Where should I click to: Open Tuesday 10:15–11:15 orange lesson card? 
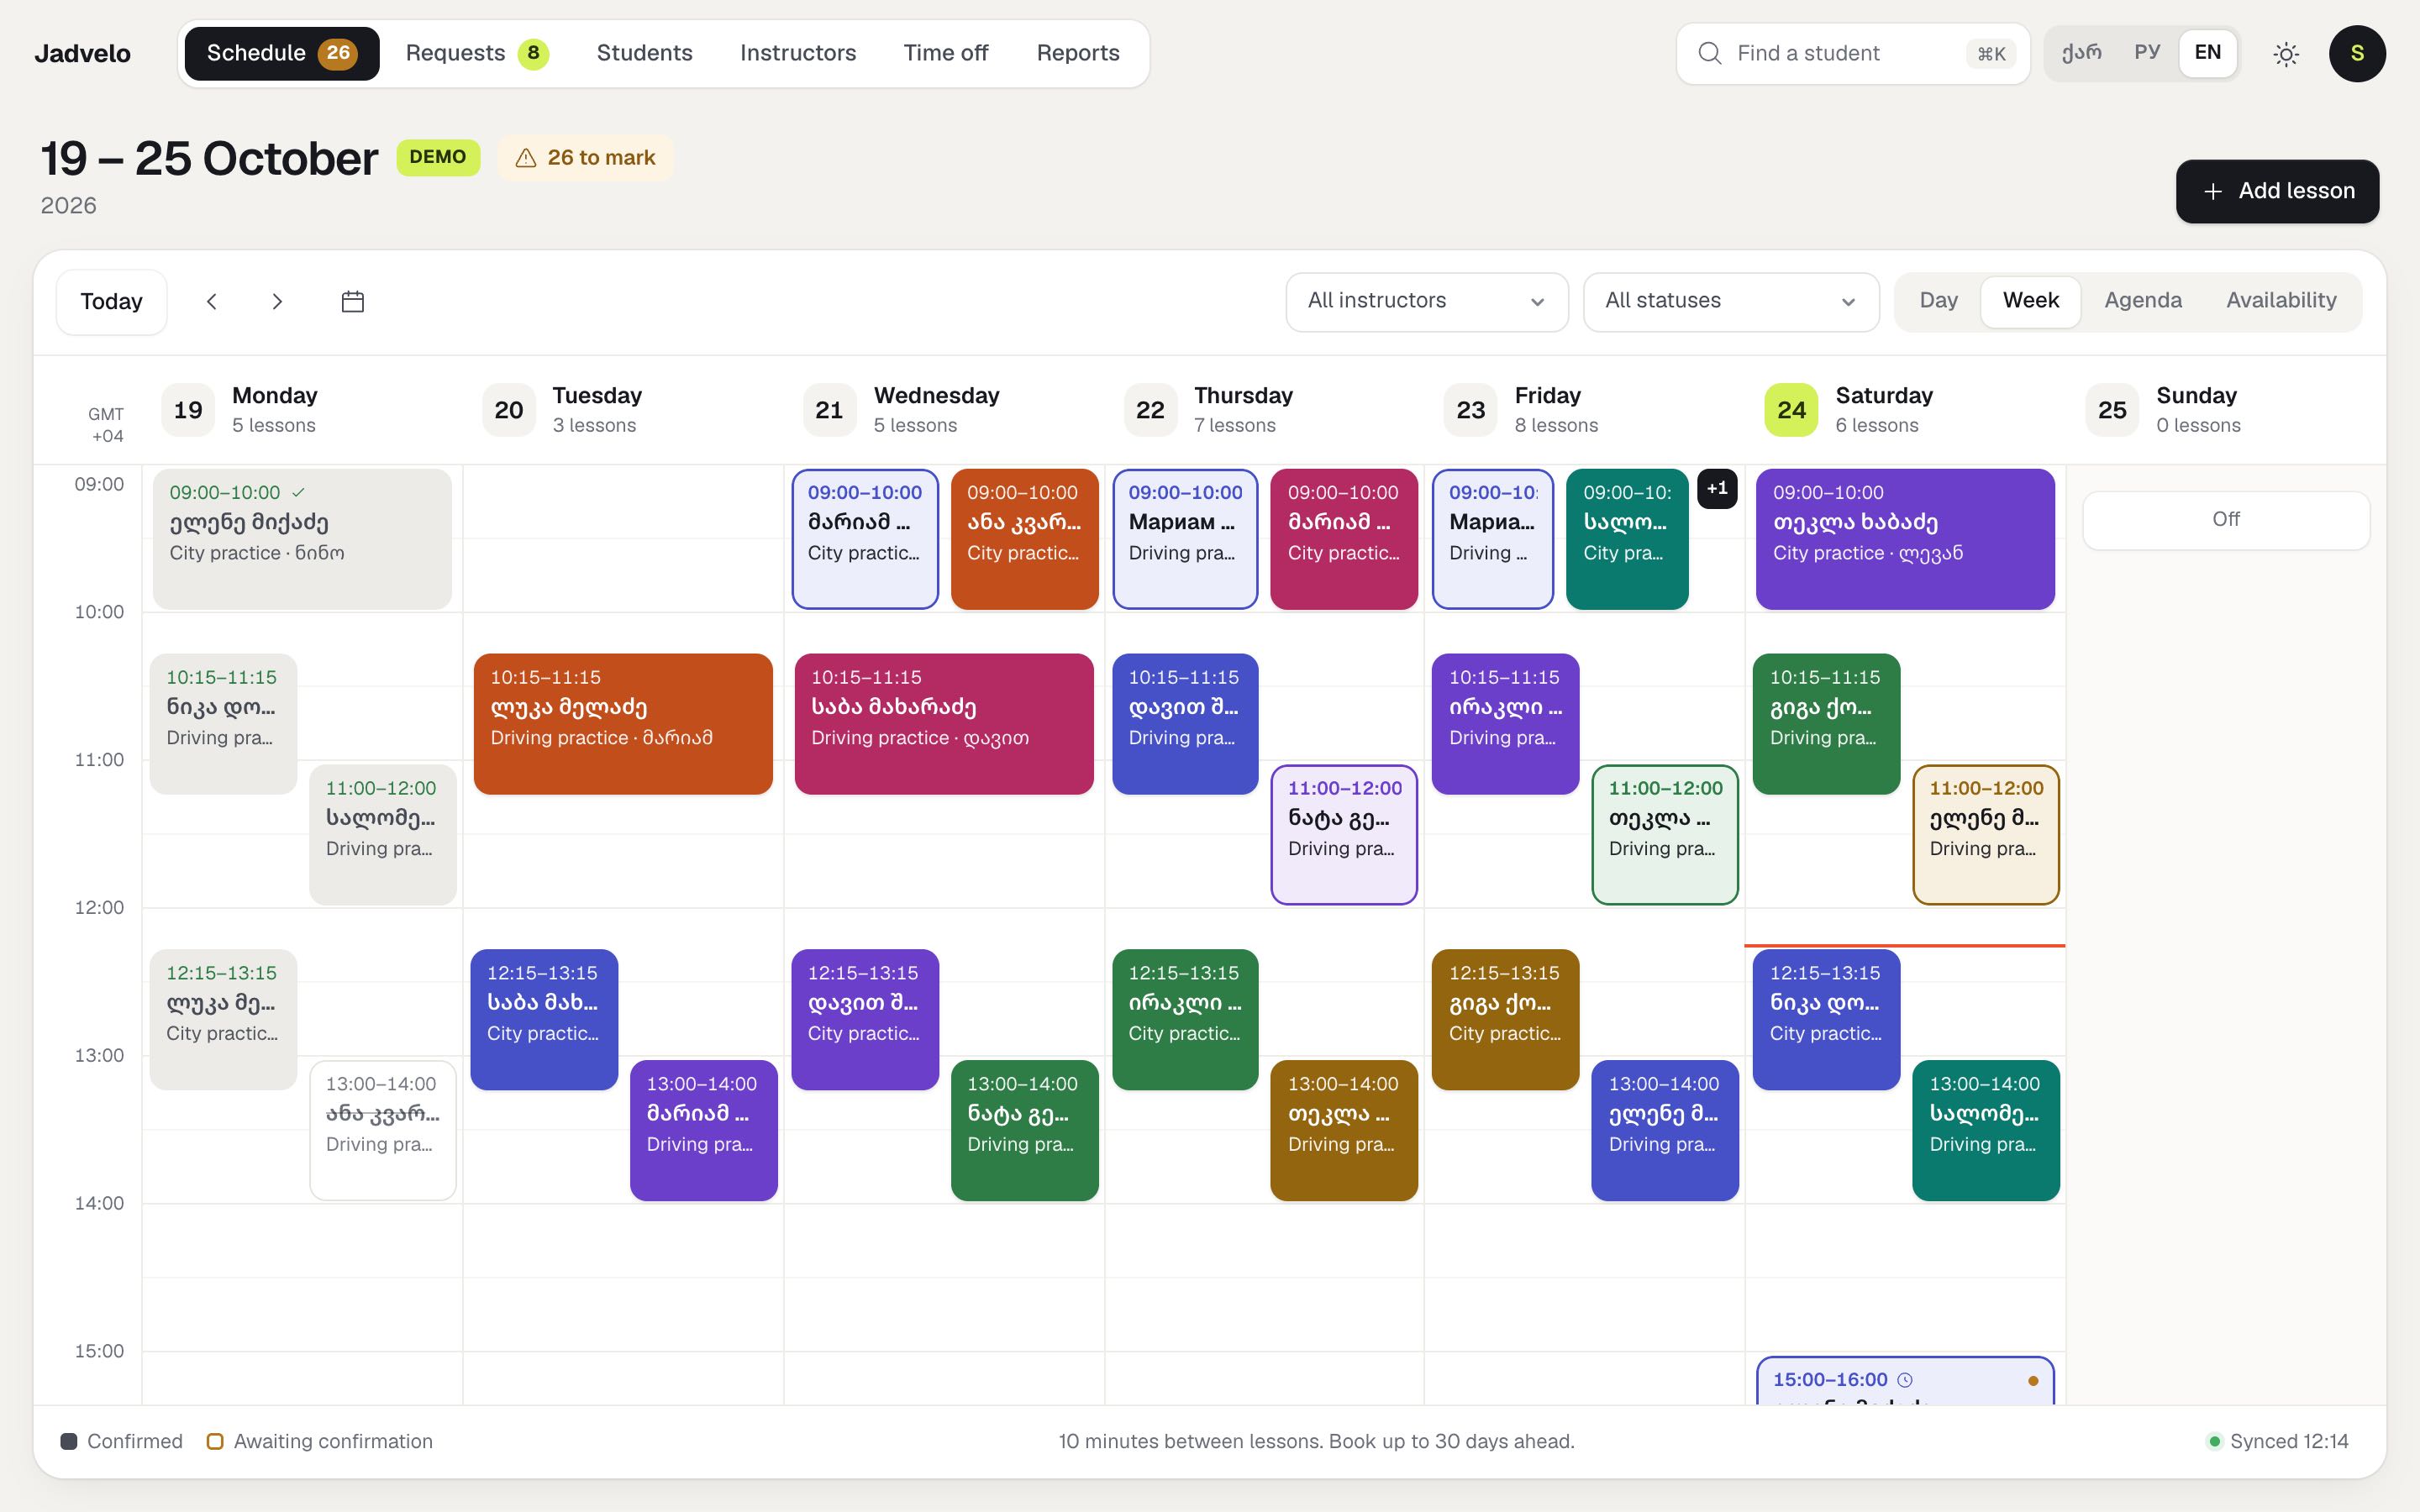[x=623, y=724]
